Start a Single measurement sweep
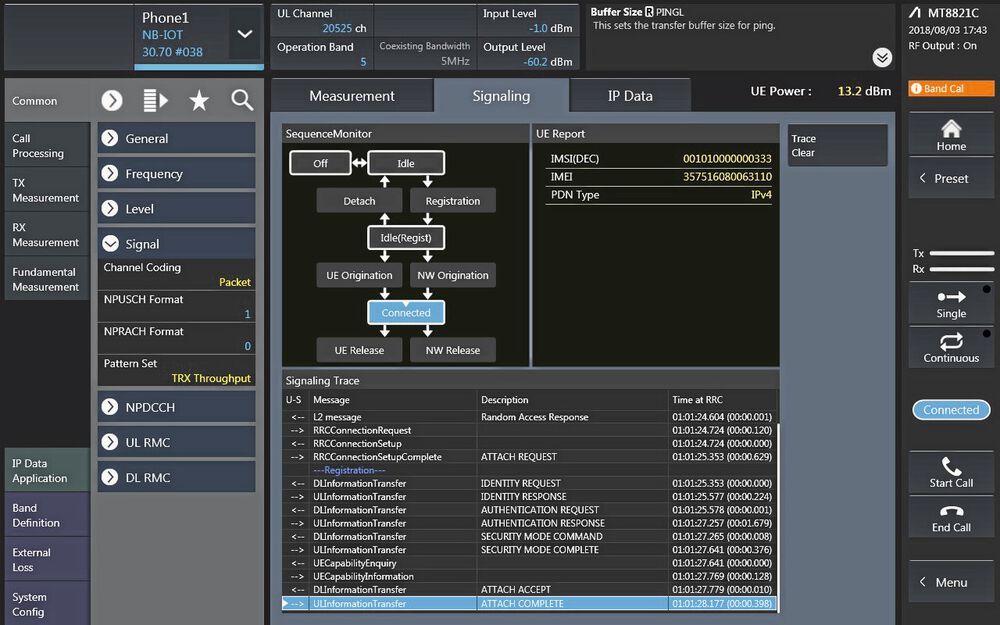This screenshot has width=1000, height=625. point(951,304)
